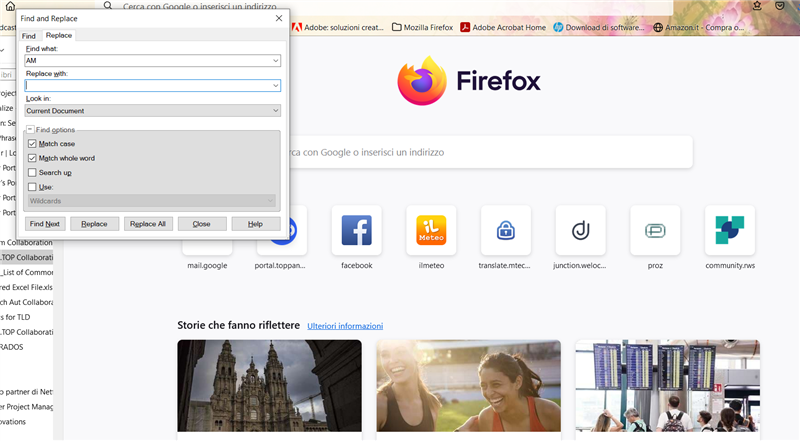This screenshot has width=800, height=441.
Task: Select "er Project Manag" entry in the left list
Action: point(27,407)
